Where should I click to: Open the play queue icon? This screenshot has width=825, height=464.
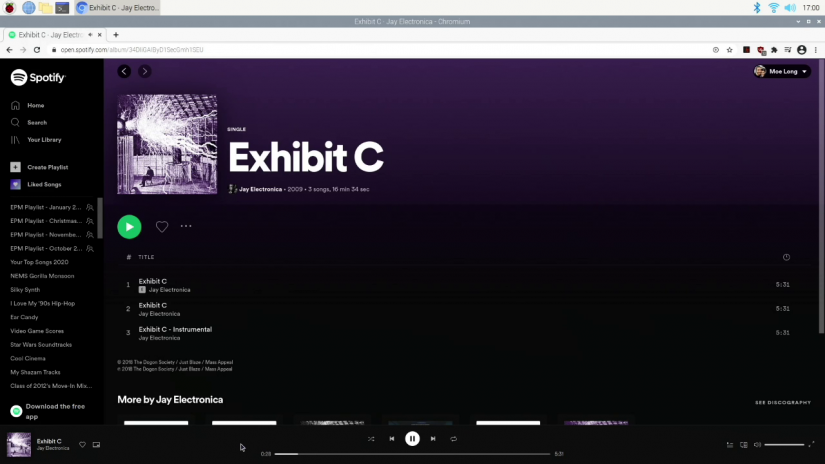tap(730, 445)
